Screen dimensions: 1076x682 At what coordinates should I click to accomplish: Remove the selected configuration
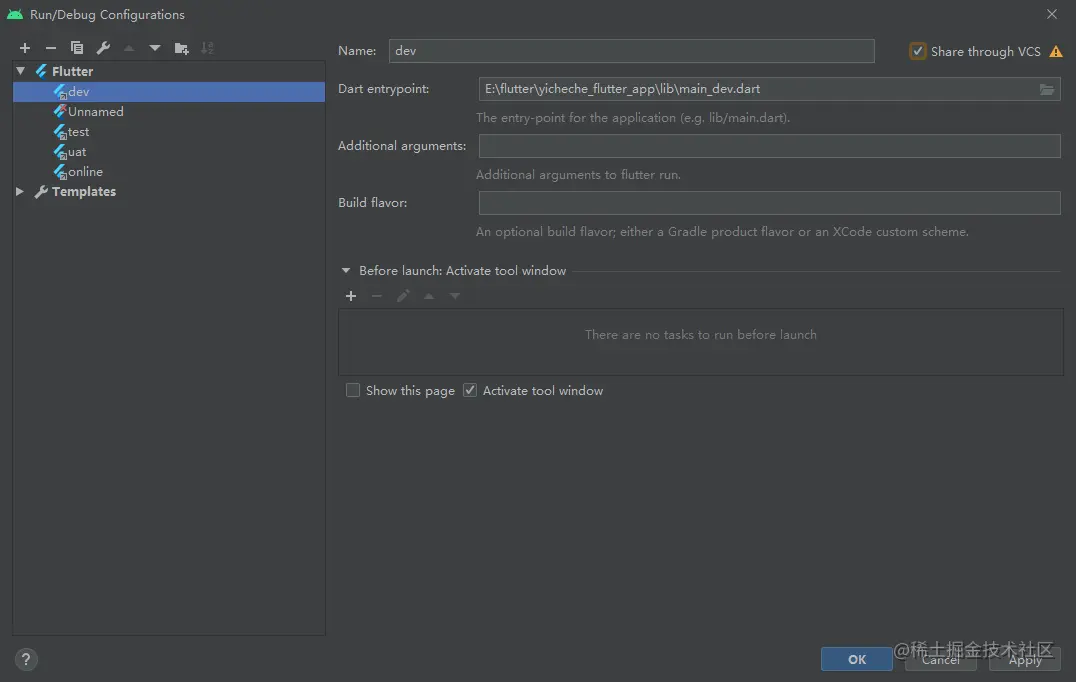coord(51,48)
